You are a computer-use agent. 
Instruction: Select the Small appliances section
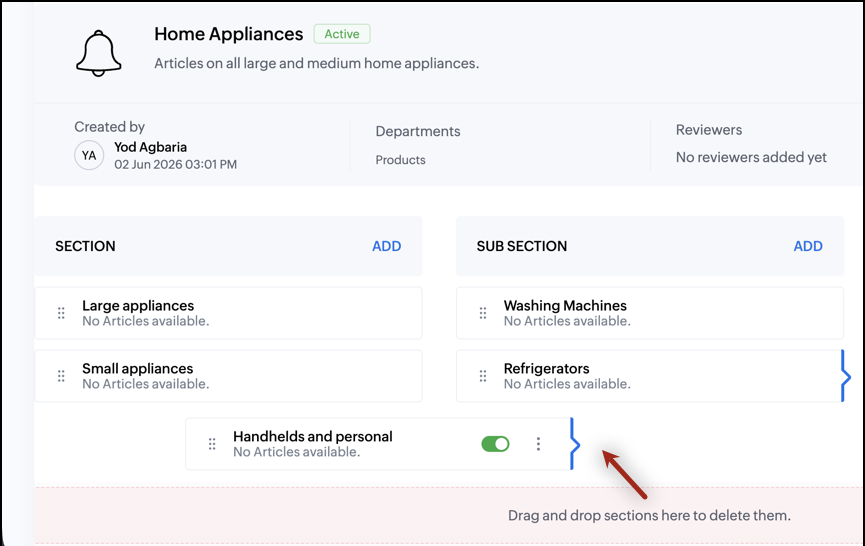pyautogui.click(x=228, y=376)
